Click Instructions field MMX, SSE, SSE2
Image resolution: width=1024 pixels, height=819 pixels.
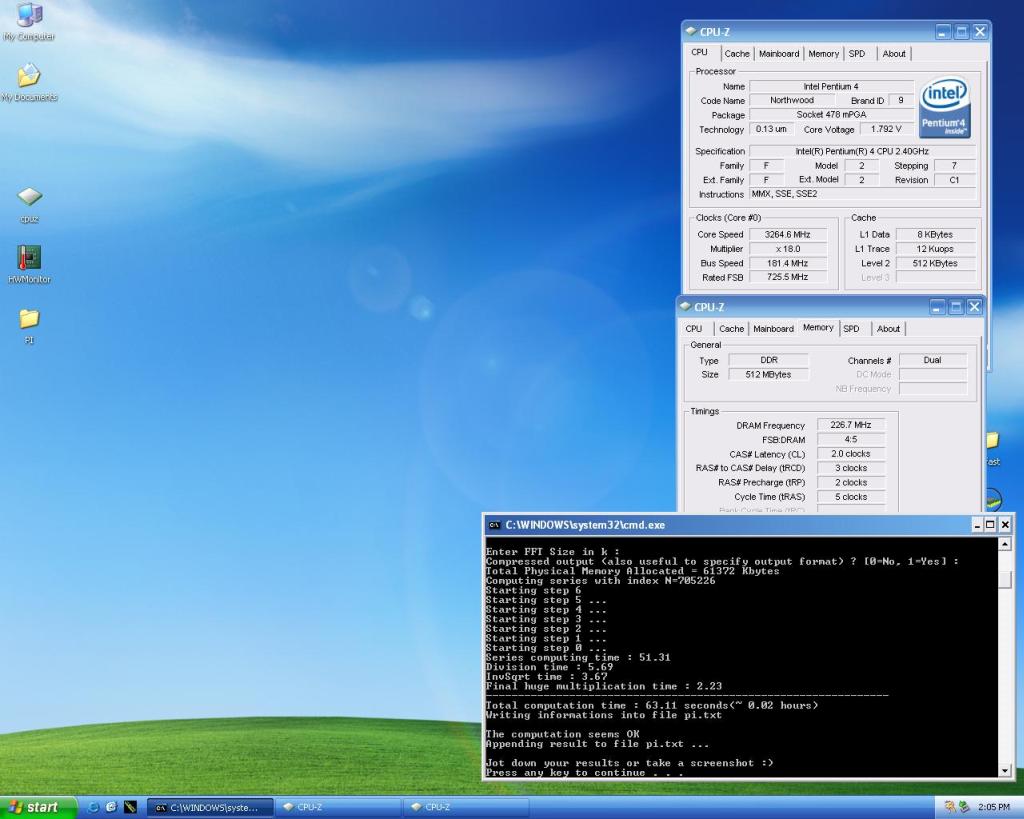point(862,194)
